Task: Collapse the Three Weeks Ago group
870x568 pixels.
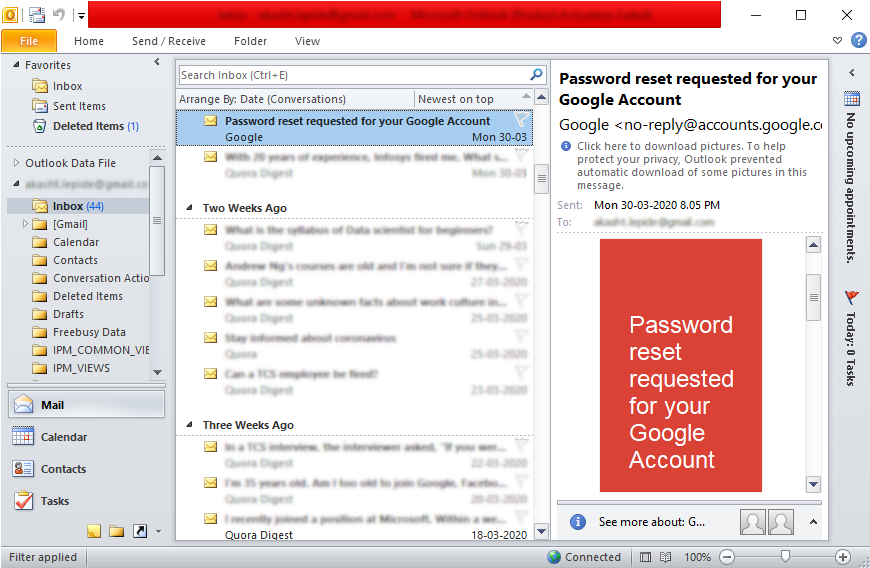Action: 189,424
